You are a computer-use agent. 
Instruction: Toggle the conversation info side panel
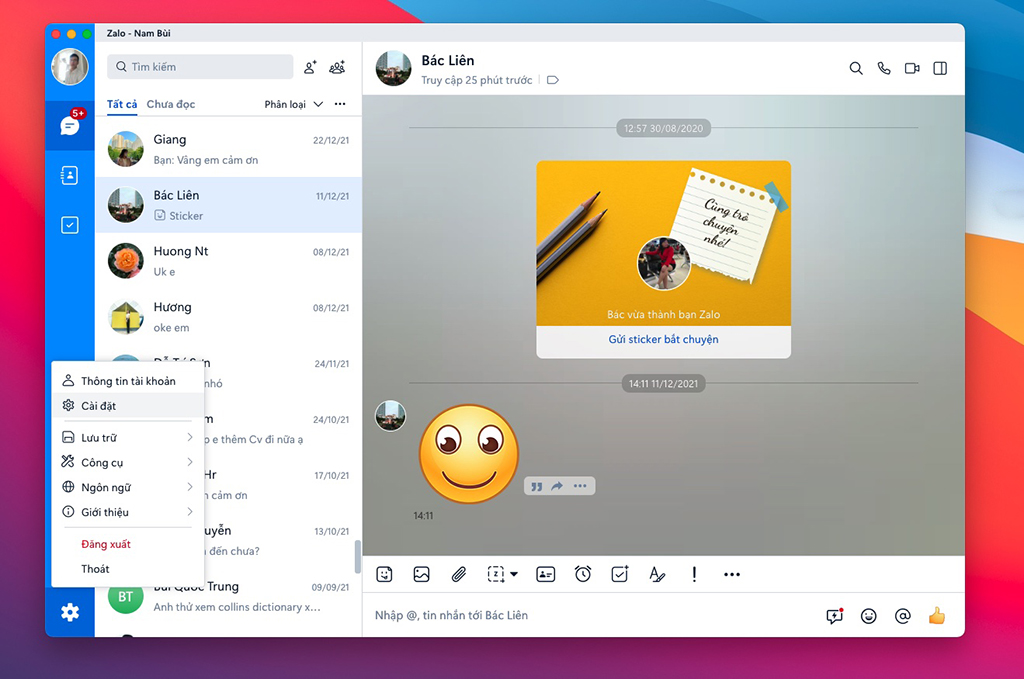point(940,68)
